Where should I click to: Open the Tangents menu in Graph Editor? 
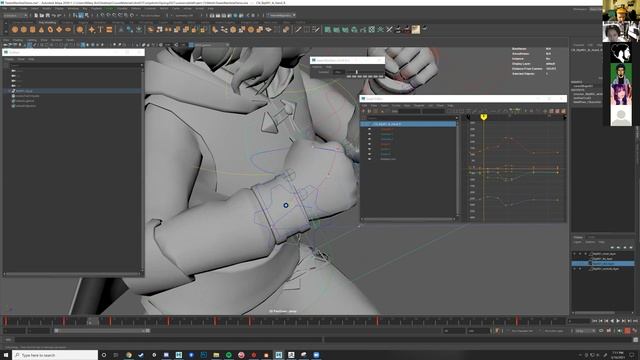419,105
